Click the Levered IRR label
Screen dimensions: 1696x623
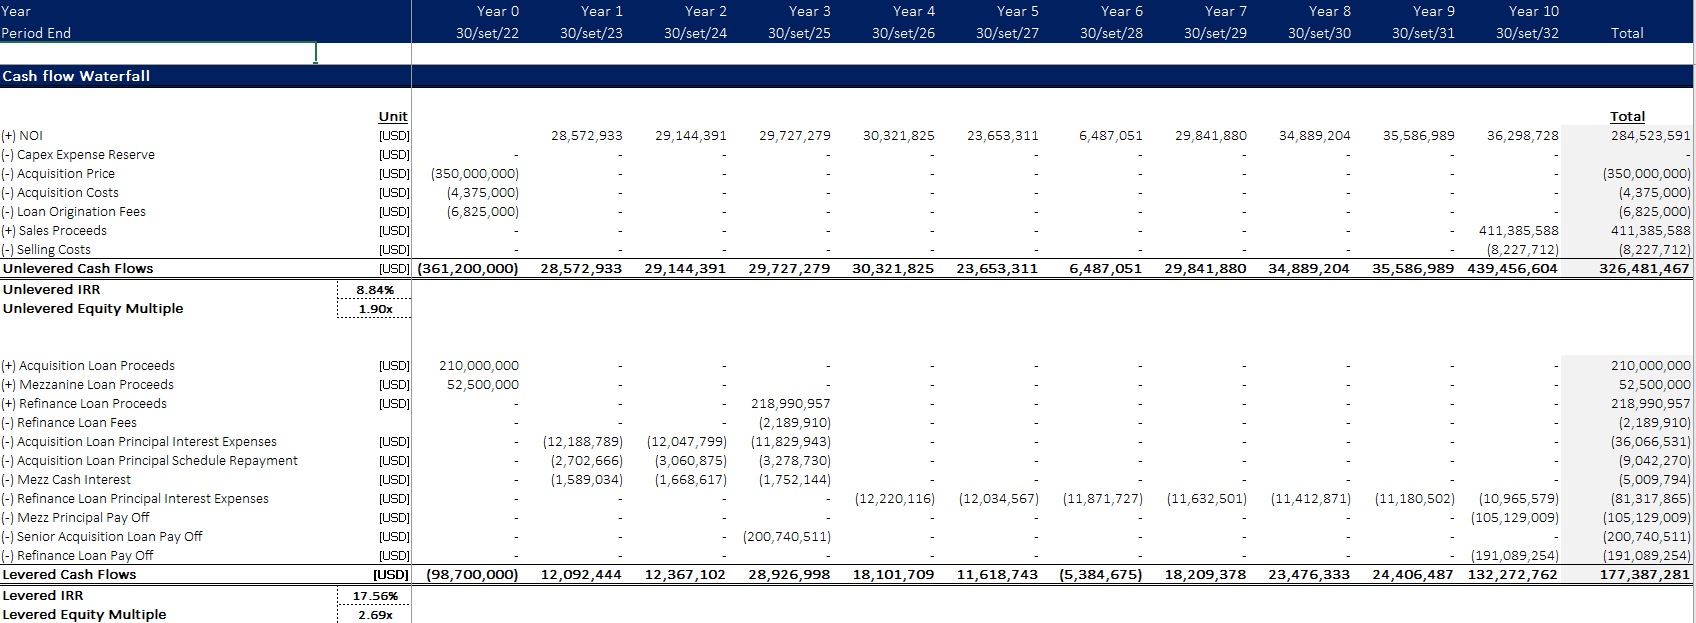tap(43, 596)
